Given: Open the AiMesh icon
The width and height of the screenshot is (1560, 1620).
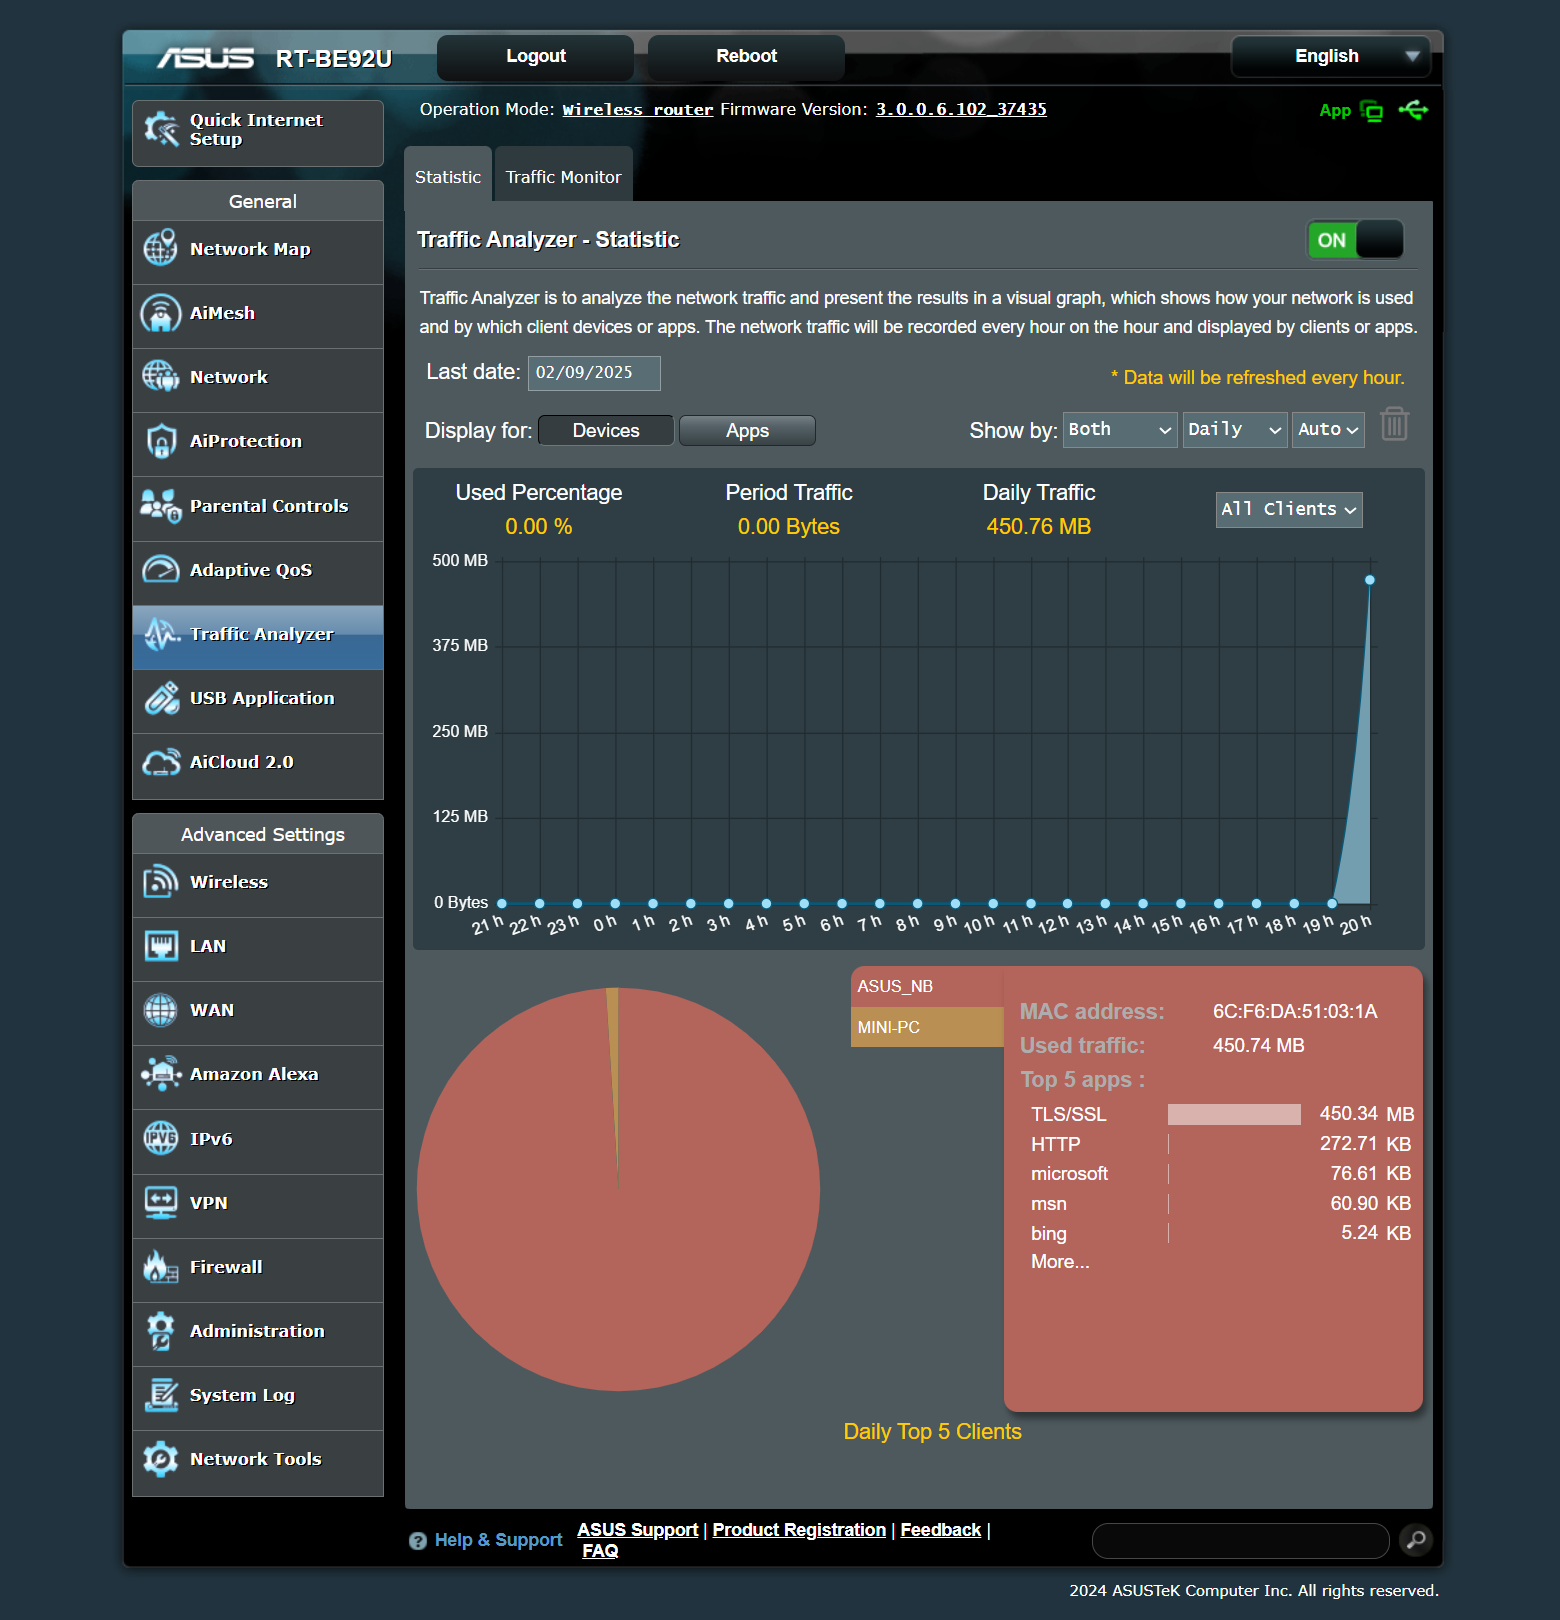Looking at the screenshot, I should coord(161,313).
